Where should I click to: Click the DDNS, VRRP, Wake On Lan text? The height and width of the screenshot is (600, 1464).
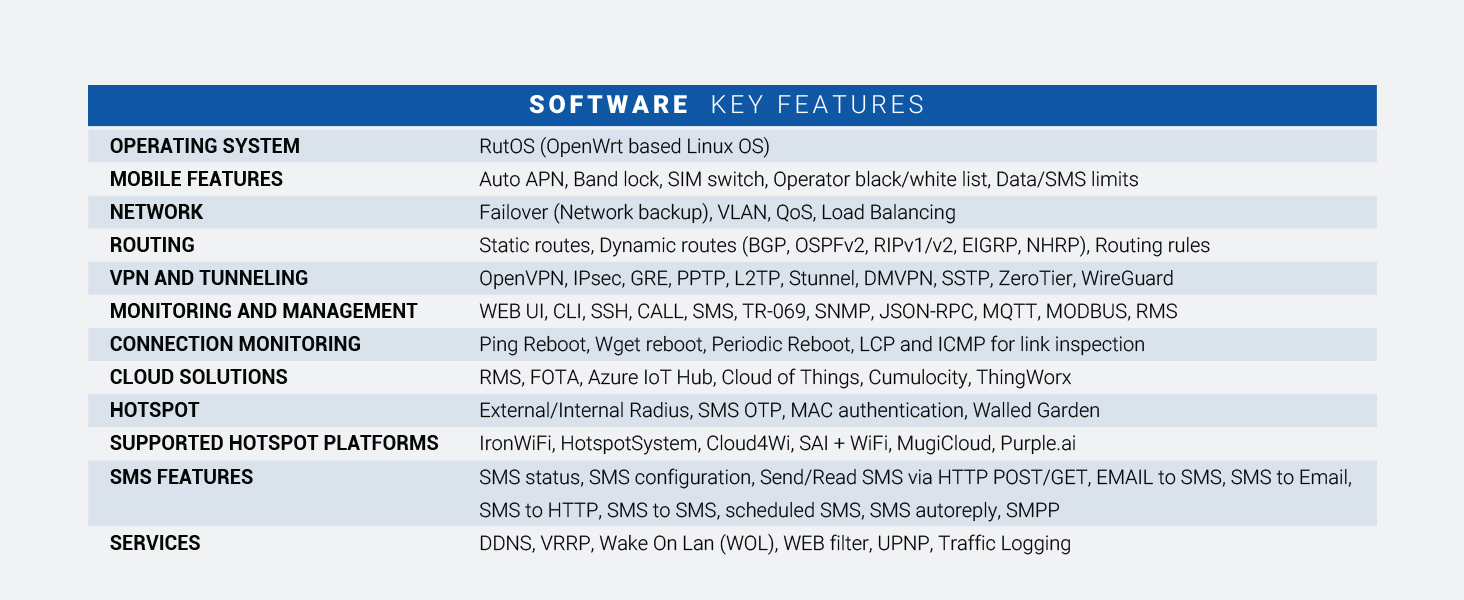pyautogui.click(x=775, y=543)
